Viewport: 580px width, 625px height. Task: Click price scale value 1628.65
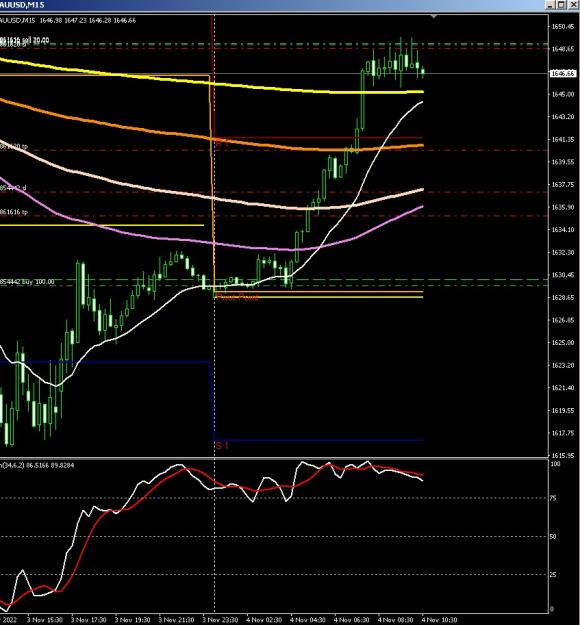(x=563, y=297)
